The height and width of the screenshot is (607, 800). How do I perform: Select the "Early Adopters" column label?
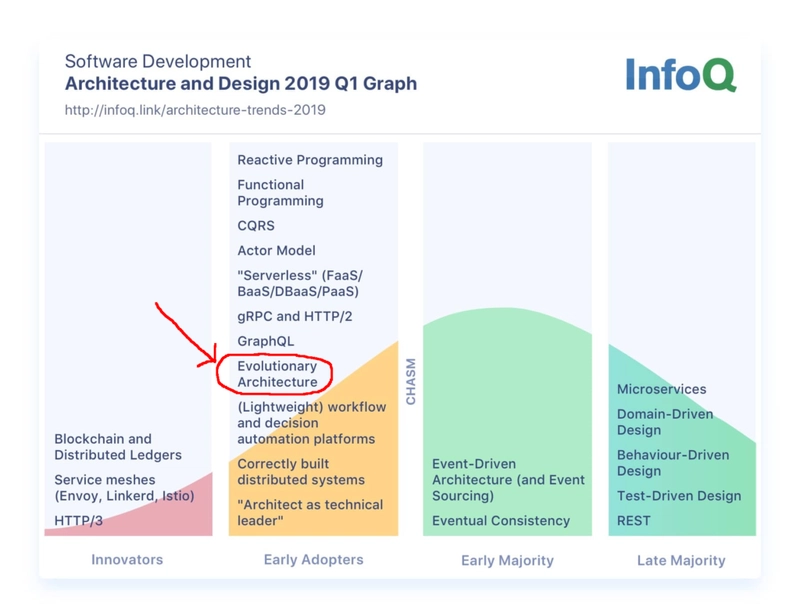[313, 560]
